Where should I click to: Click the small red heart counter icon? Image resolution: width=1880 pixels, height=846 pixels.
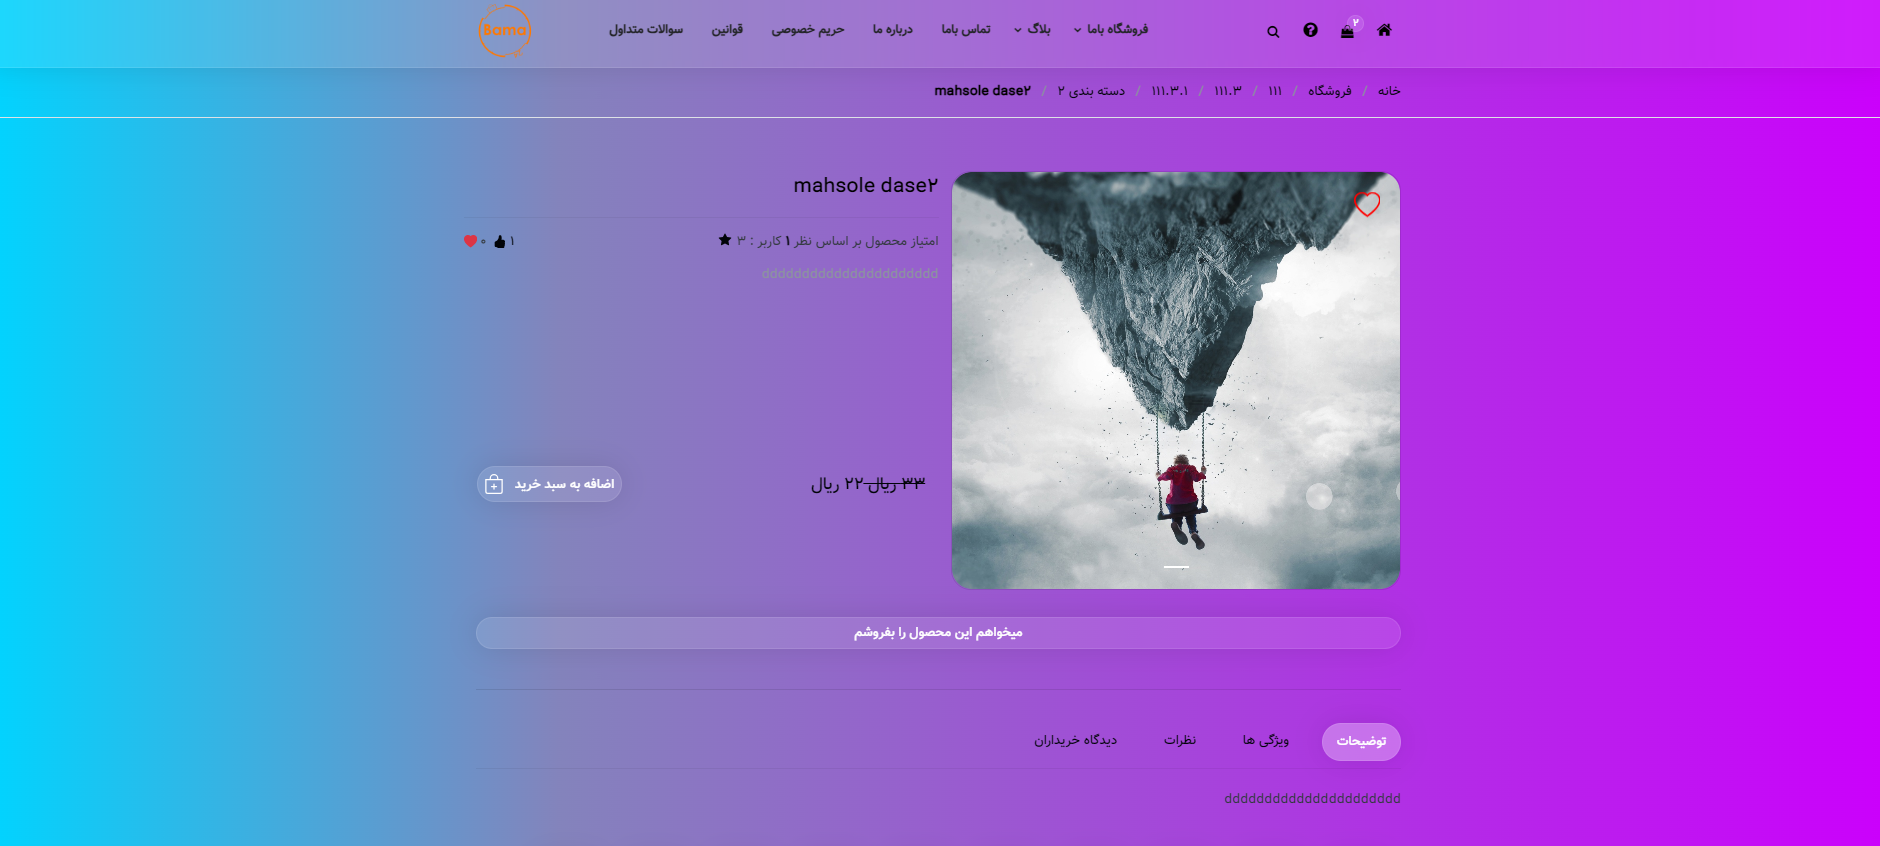pyautogui.click(x=470, y=241)
